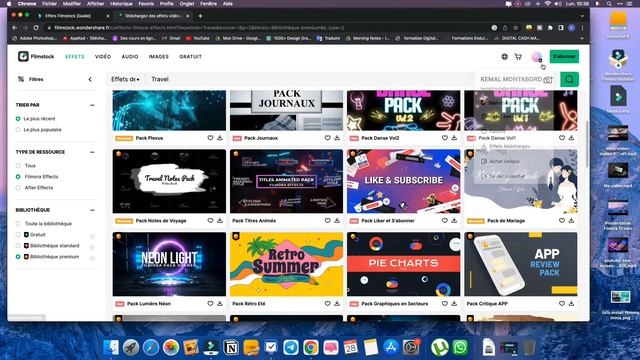Favorite Pack Notes de Voyage

click(210, 220)
